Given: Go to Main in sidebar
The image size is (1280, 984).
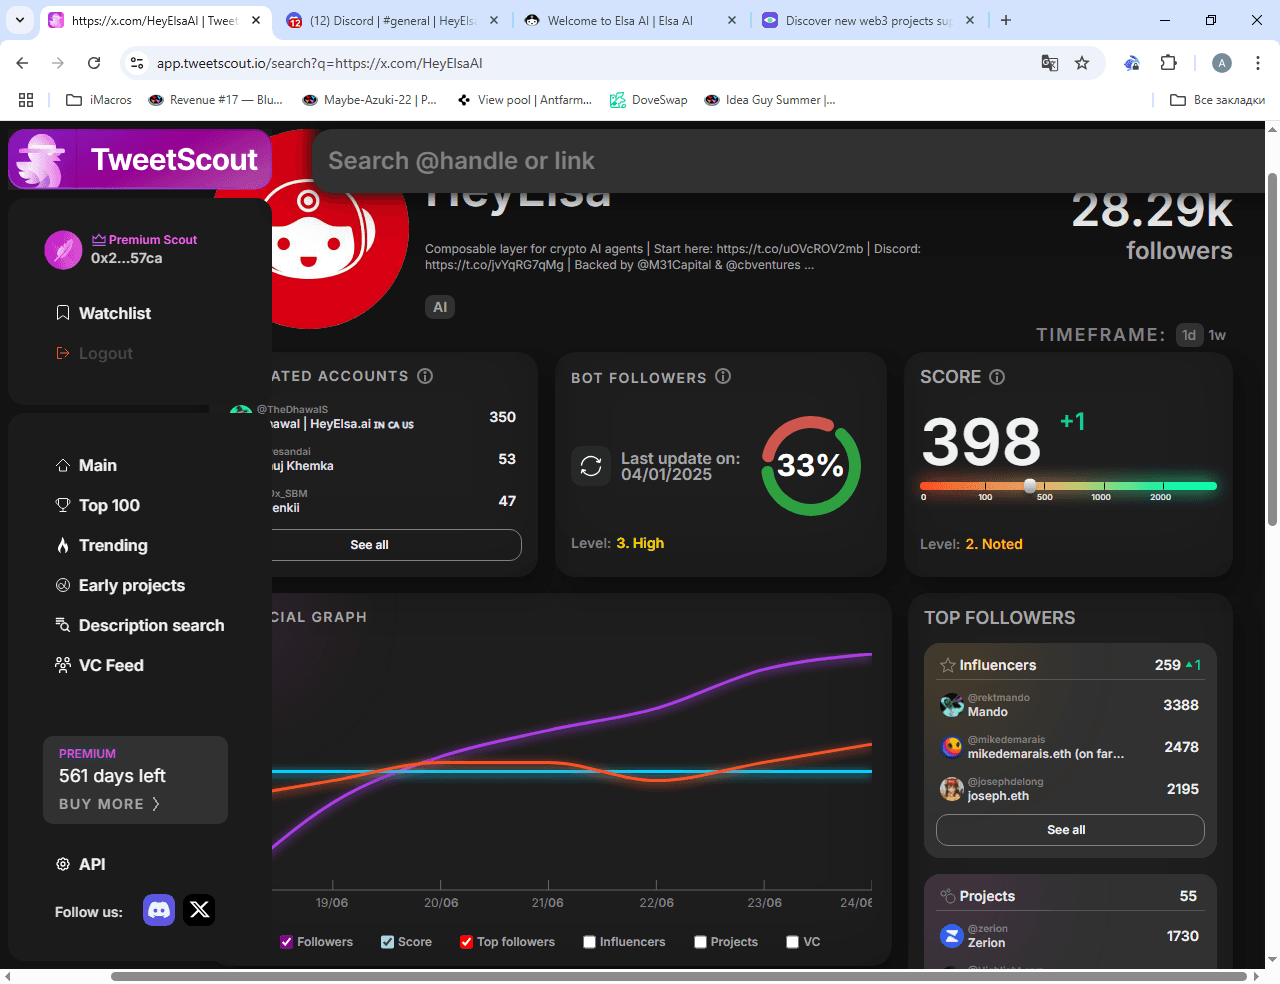Looking at the screenshot, I should coord(87,465).
